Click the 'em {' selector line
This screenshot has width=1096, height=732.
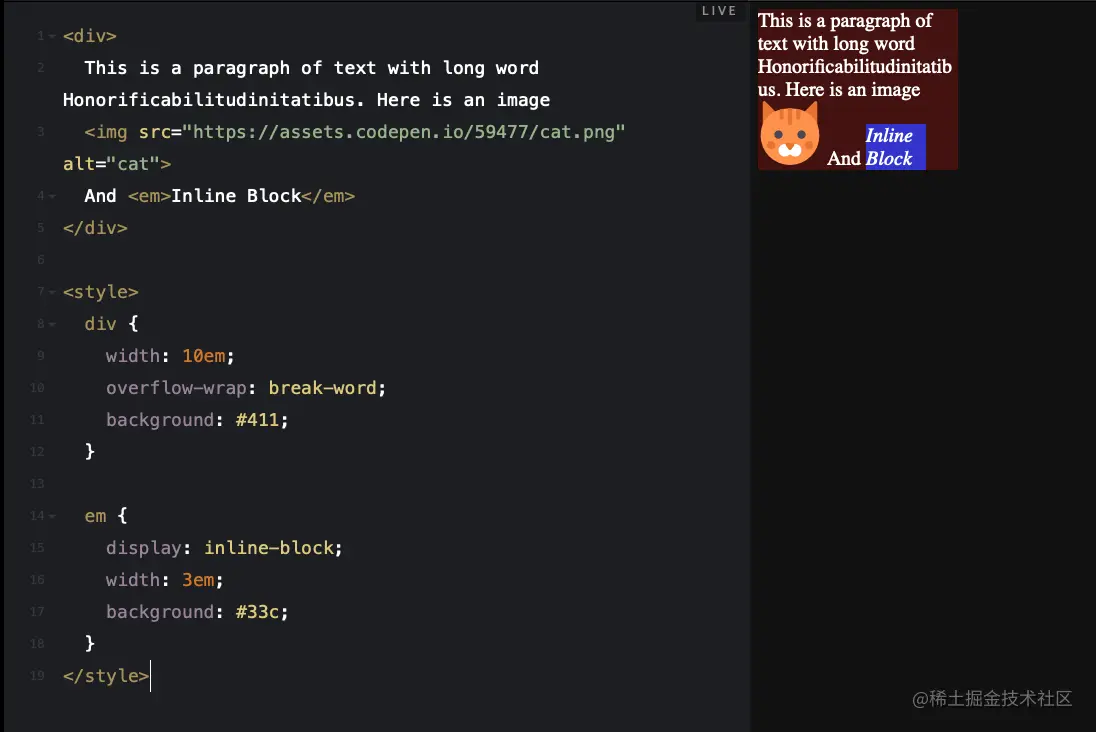tap(106, 516)
